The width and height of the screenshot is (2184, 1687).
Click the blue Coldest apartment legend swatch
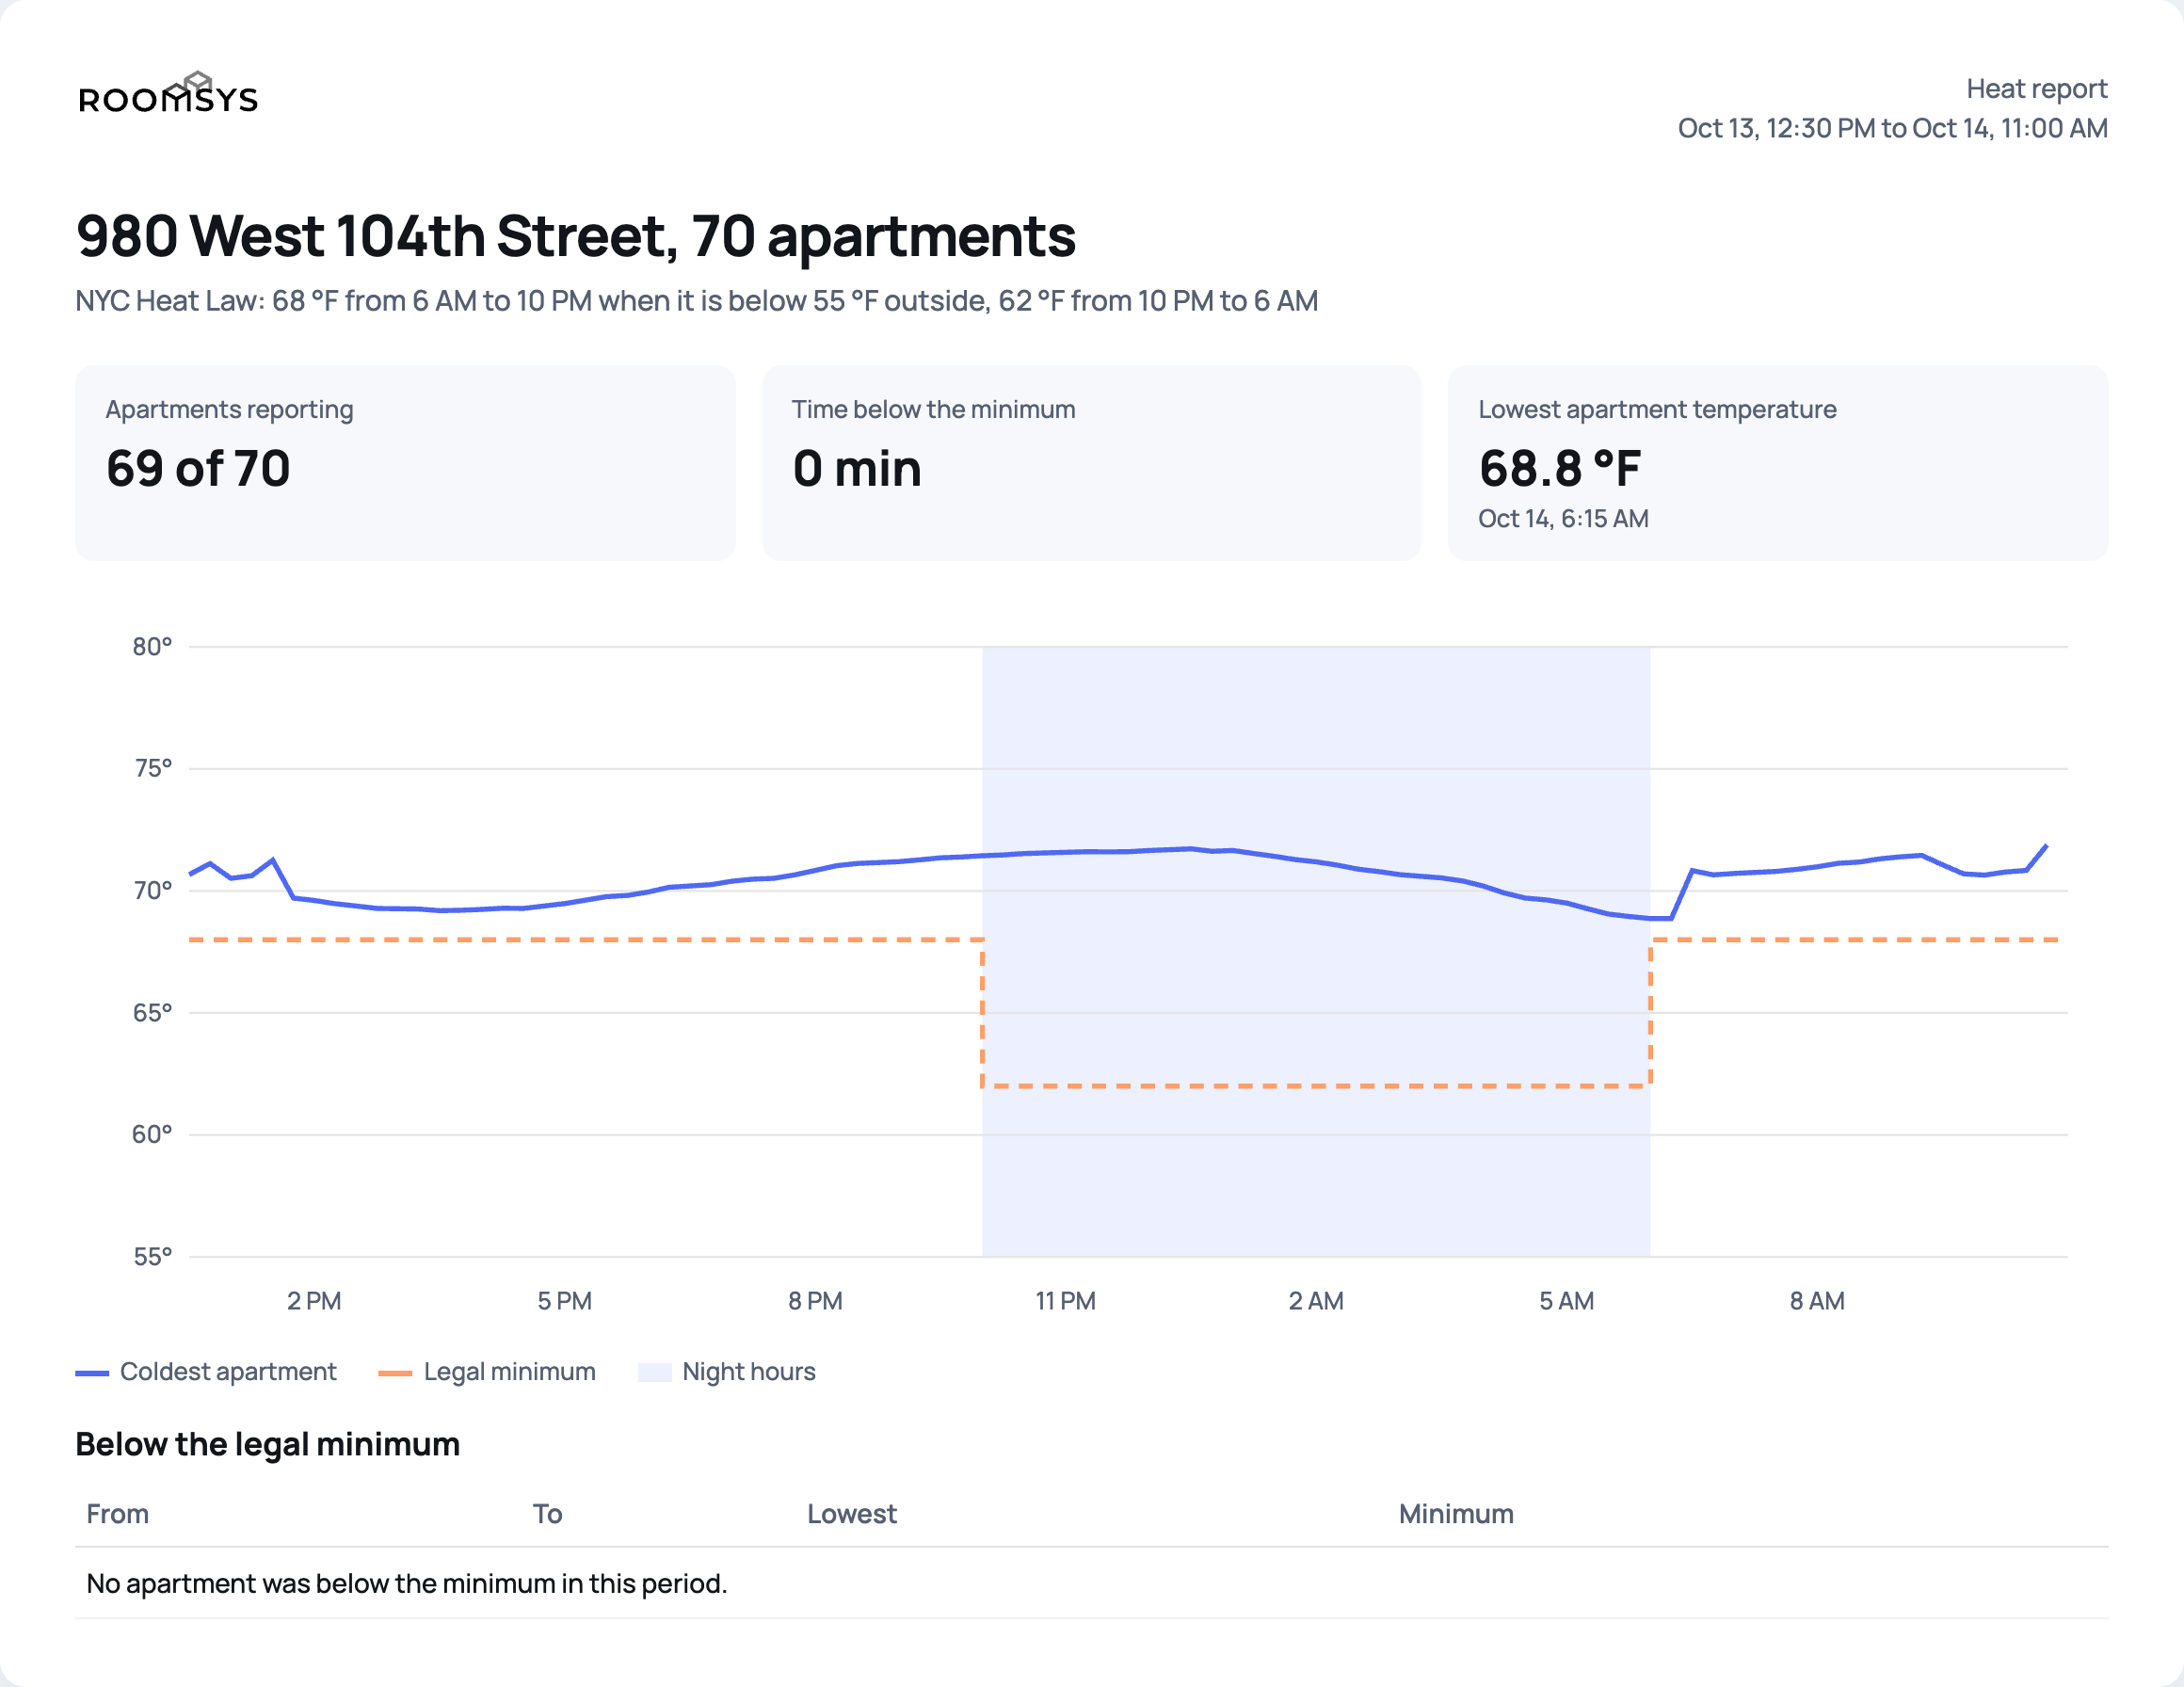92,1373
